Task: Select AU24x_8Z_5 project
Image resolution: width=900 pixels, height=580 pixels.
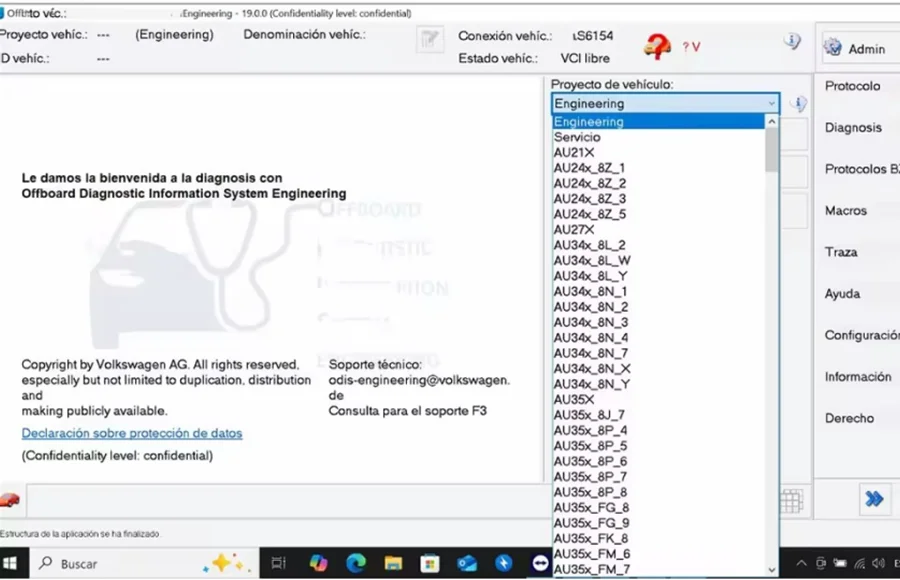Action: coord(658,214)
